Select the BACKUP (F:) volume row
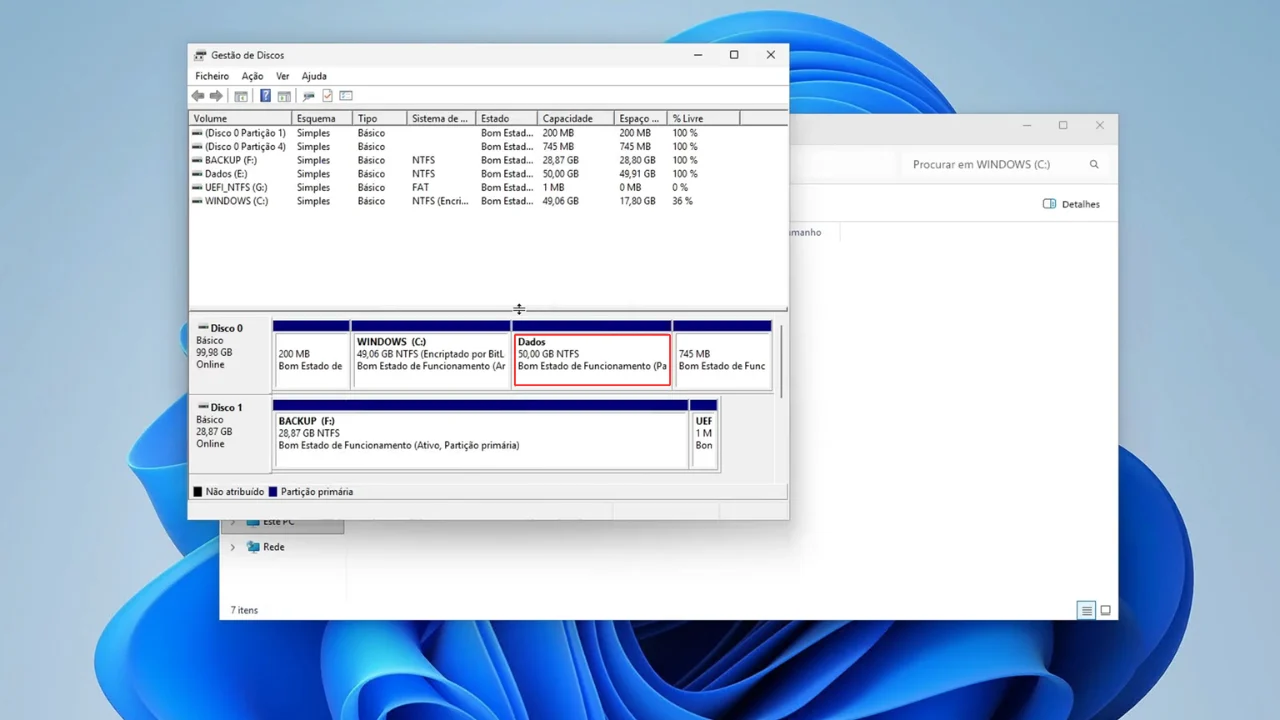1280x720 pixels. pyautogui.click(x=465, y=160)
